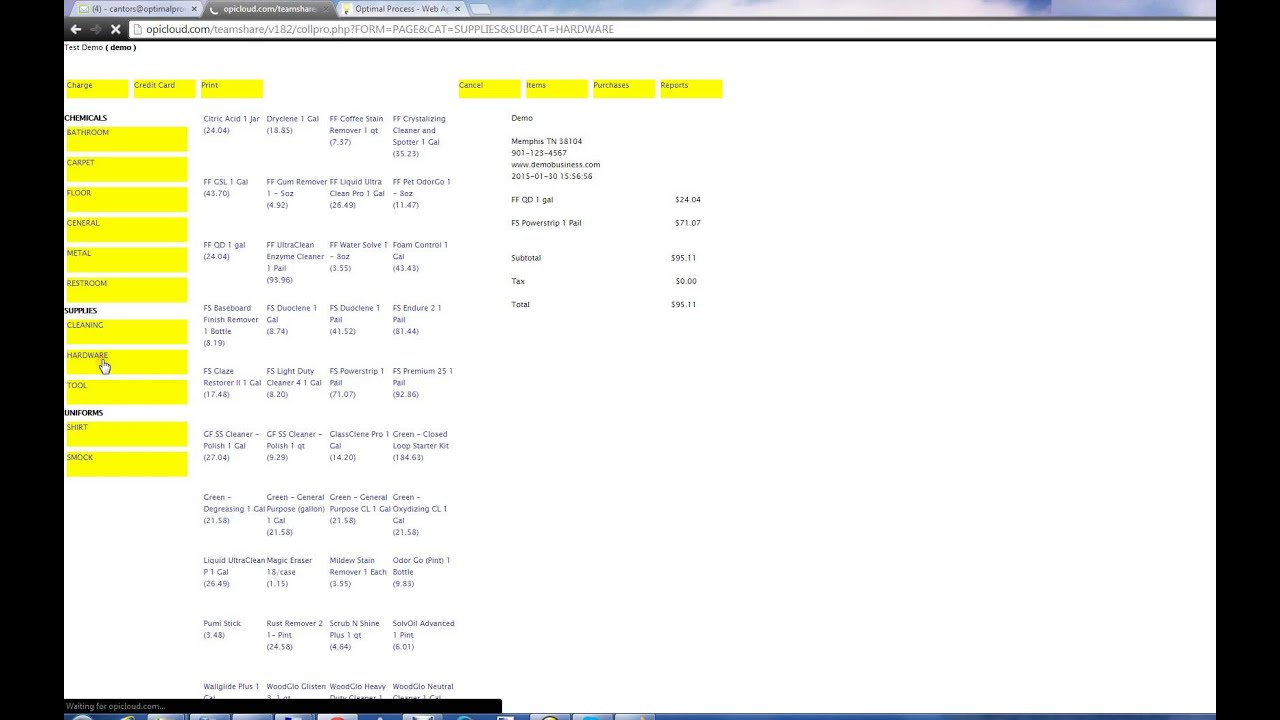Add FS Light Duty Cleaner 4 1 Gal
1280x720 pixels.
click(x=294, y=382)
